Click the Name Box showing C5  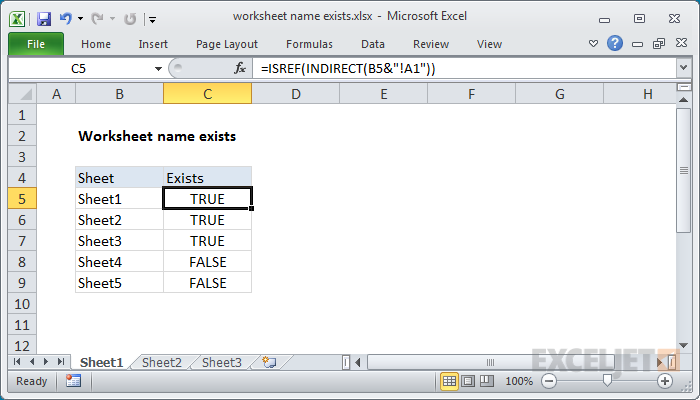point(79,68)
